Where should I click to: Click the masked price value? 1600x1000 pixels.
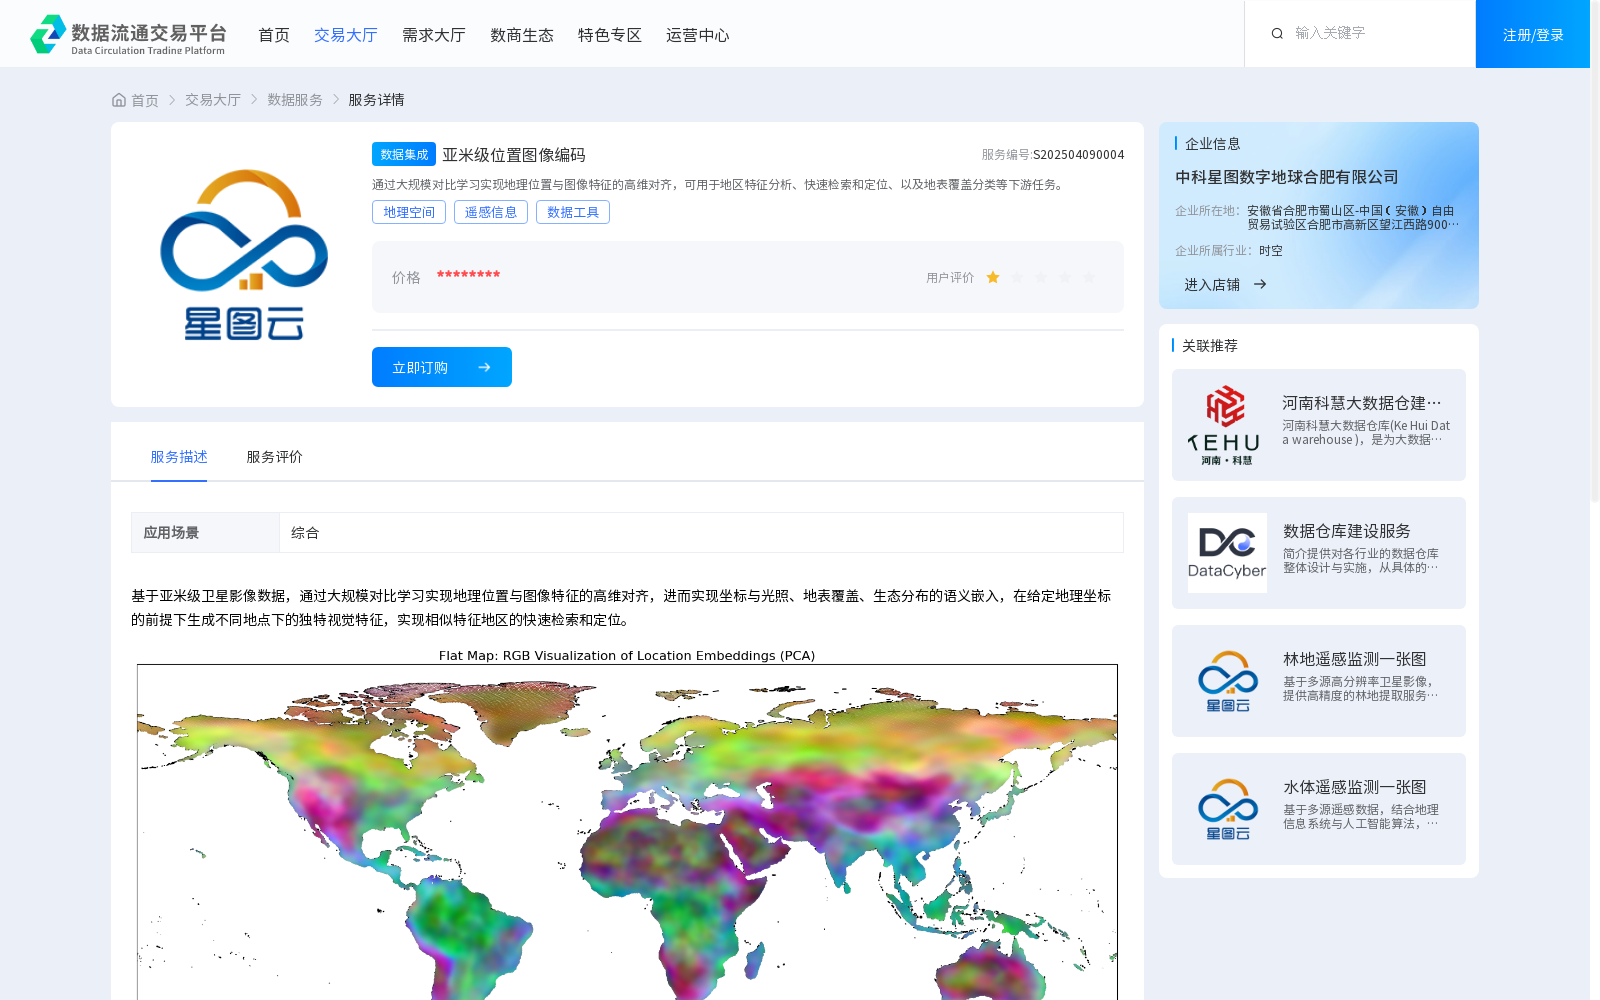[x=468, y=275]
